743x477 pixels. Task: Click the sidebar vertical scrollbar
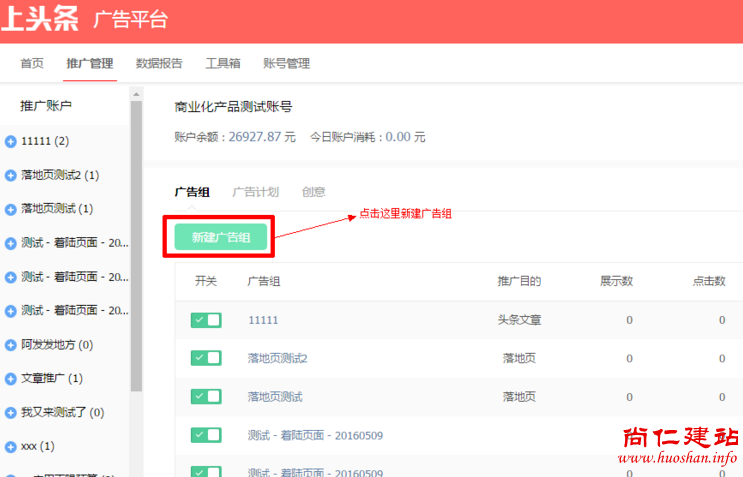point(136,250)
